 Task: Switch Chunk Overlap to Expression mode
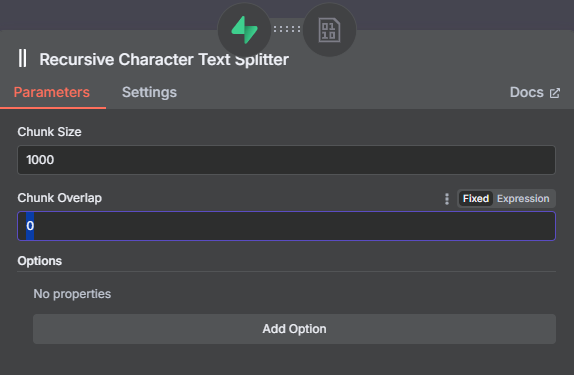click(523, 198)
